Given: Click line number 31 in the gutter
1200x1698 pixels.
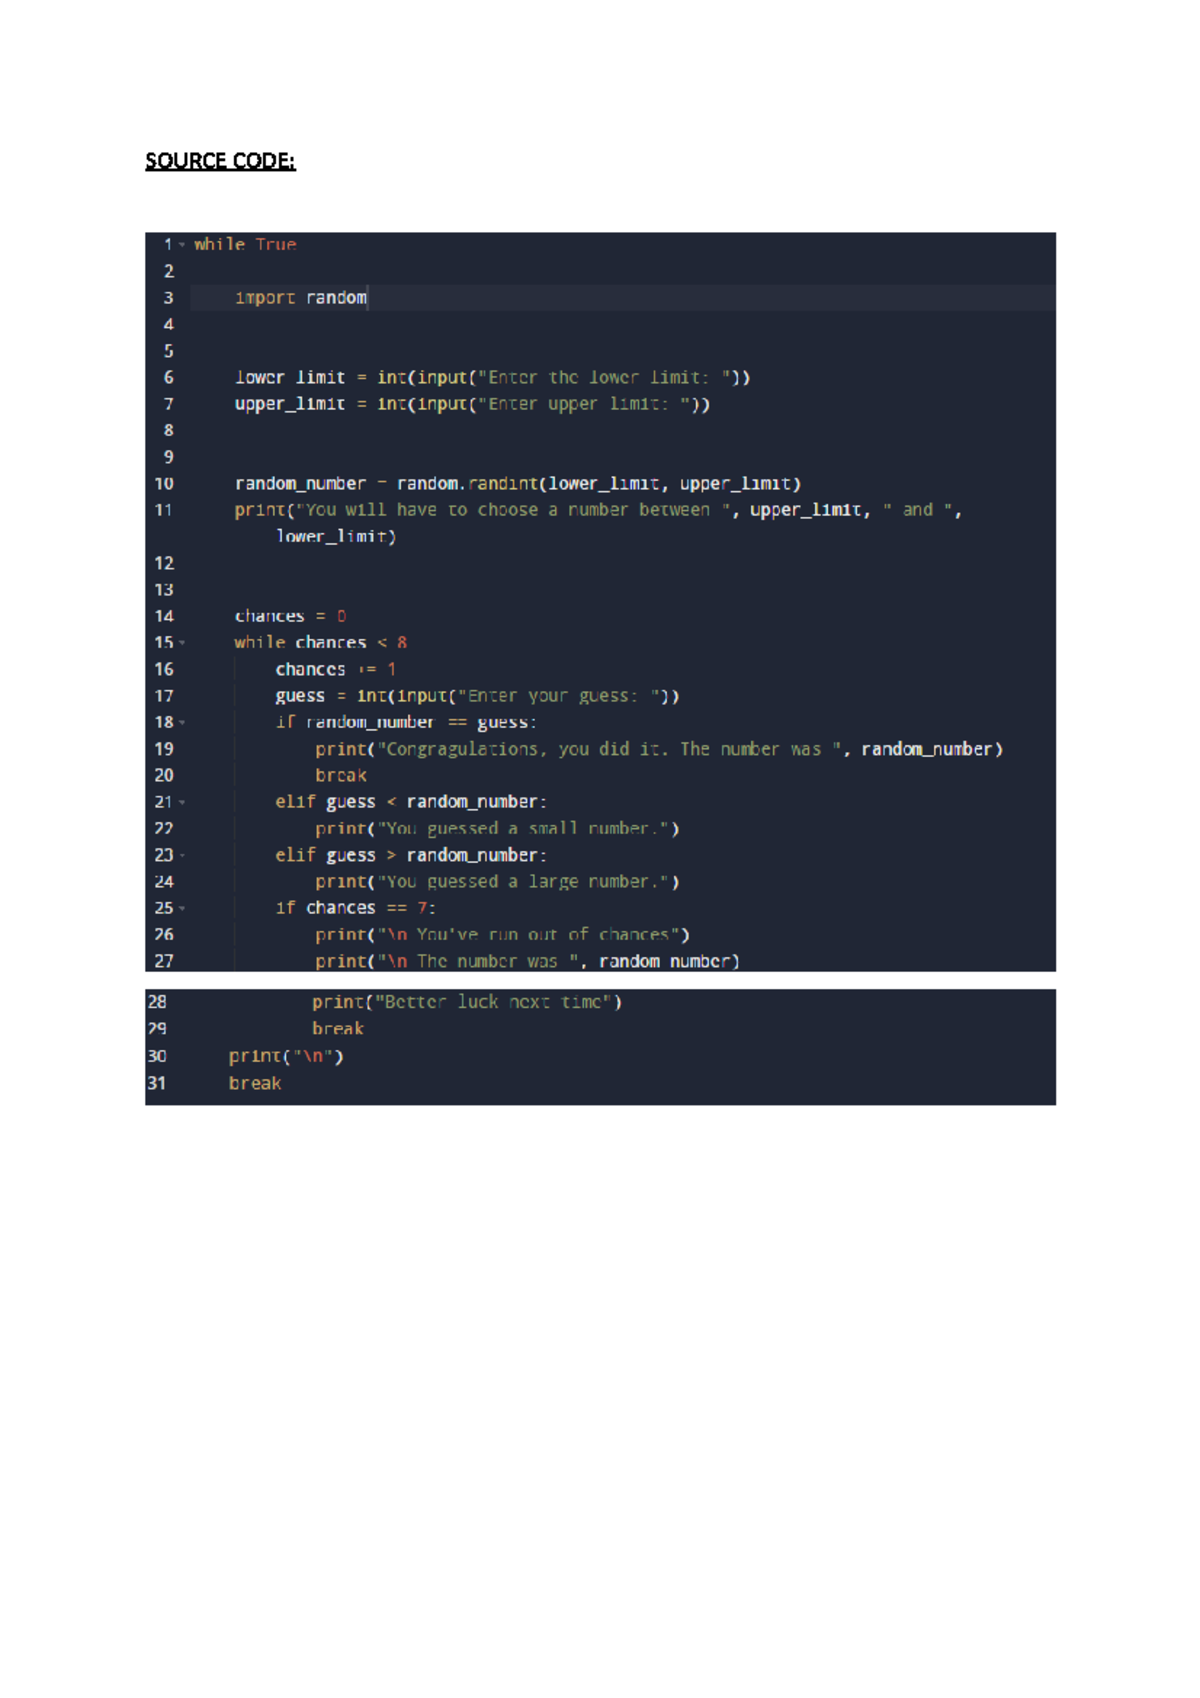Looking at the screenshot, I should [157, 1083].
